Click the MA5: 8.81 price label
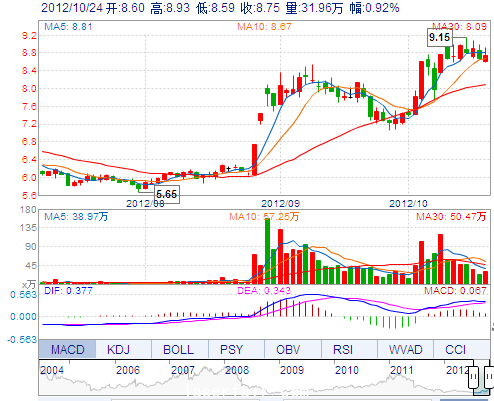Screen dimensions: 494x401 pyautogui.click(x=68, y=27)
